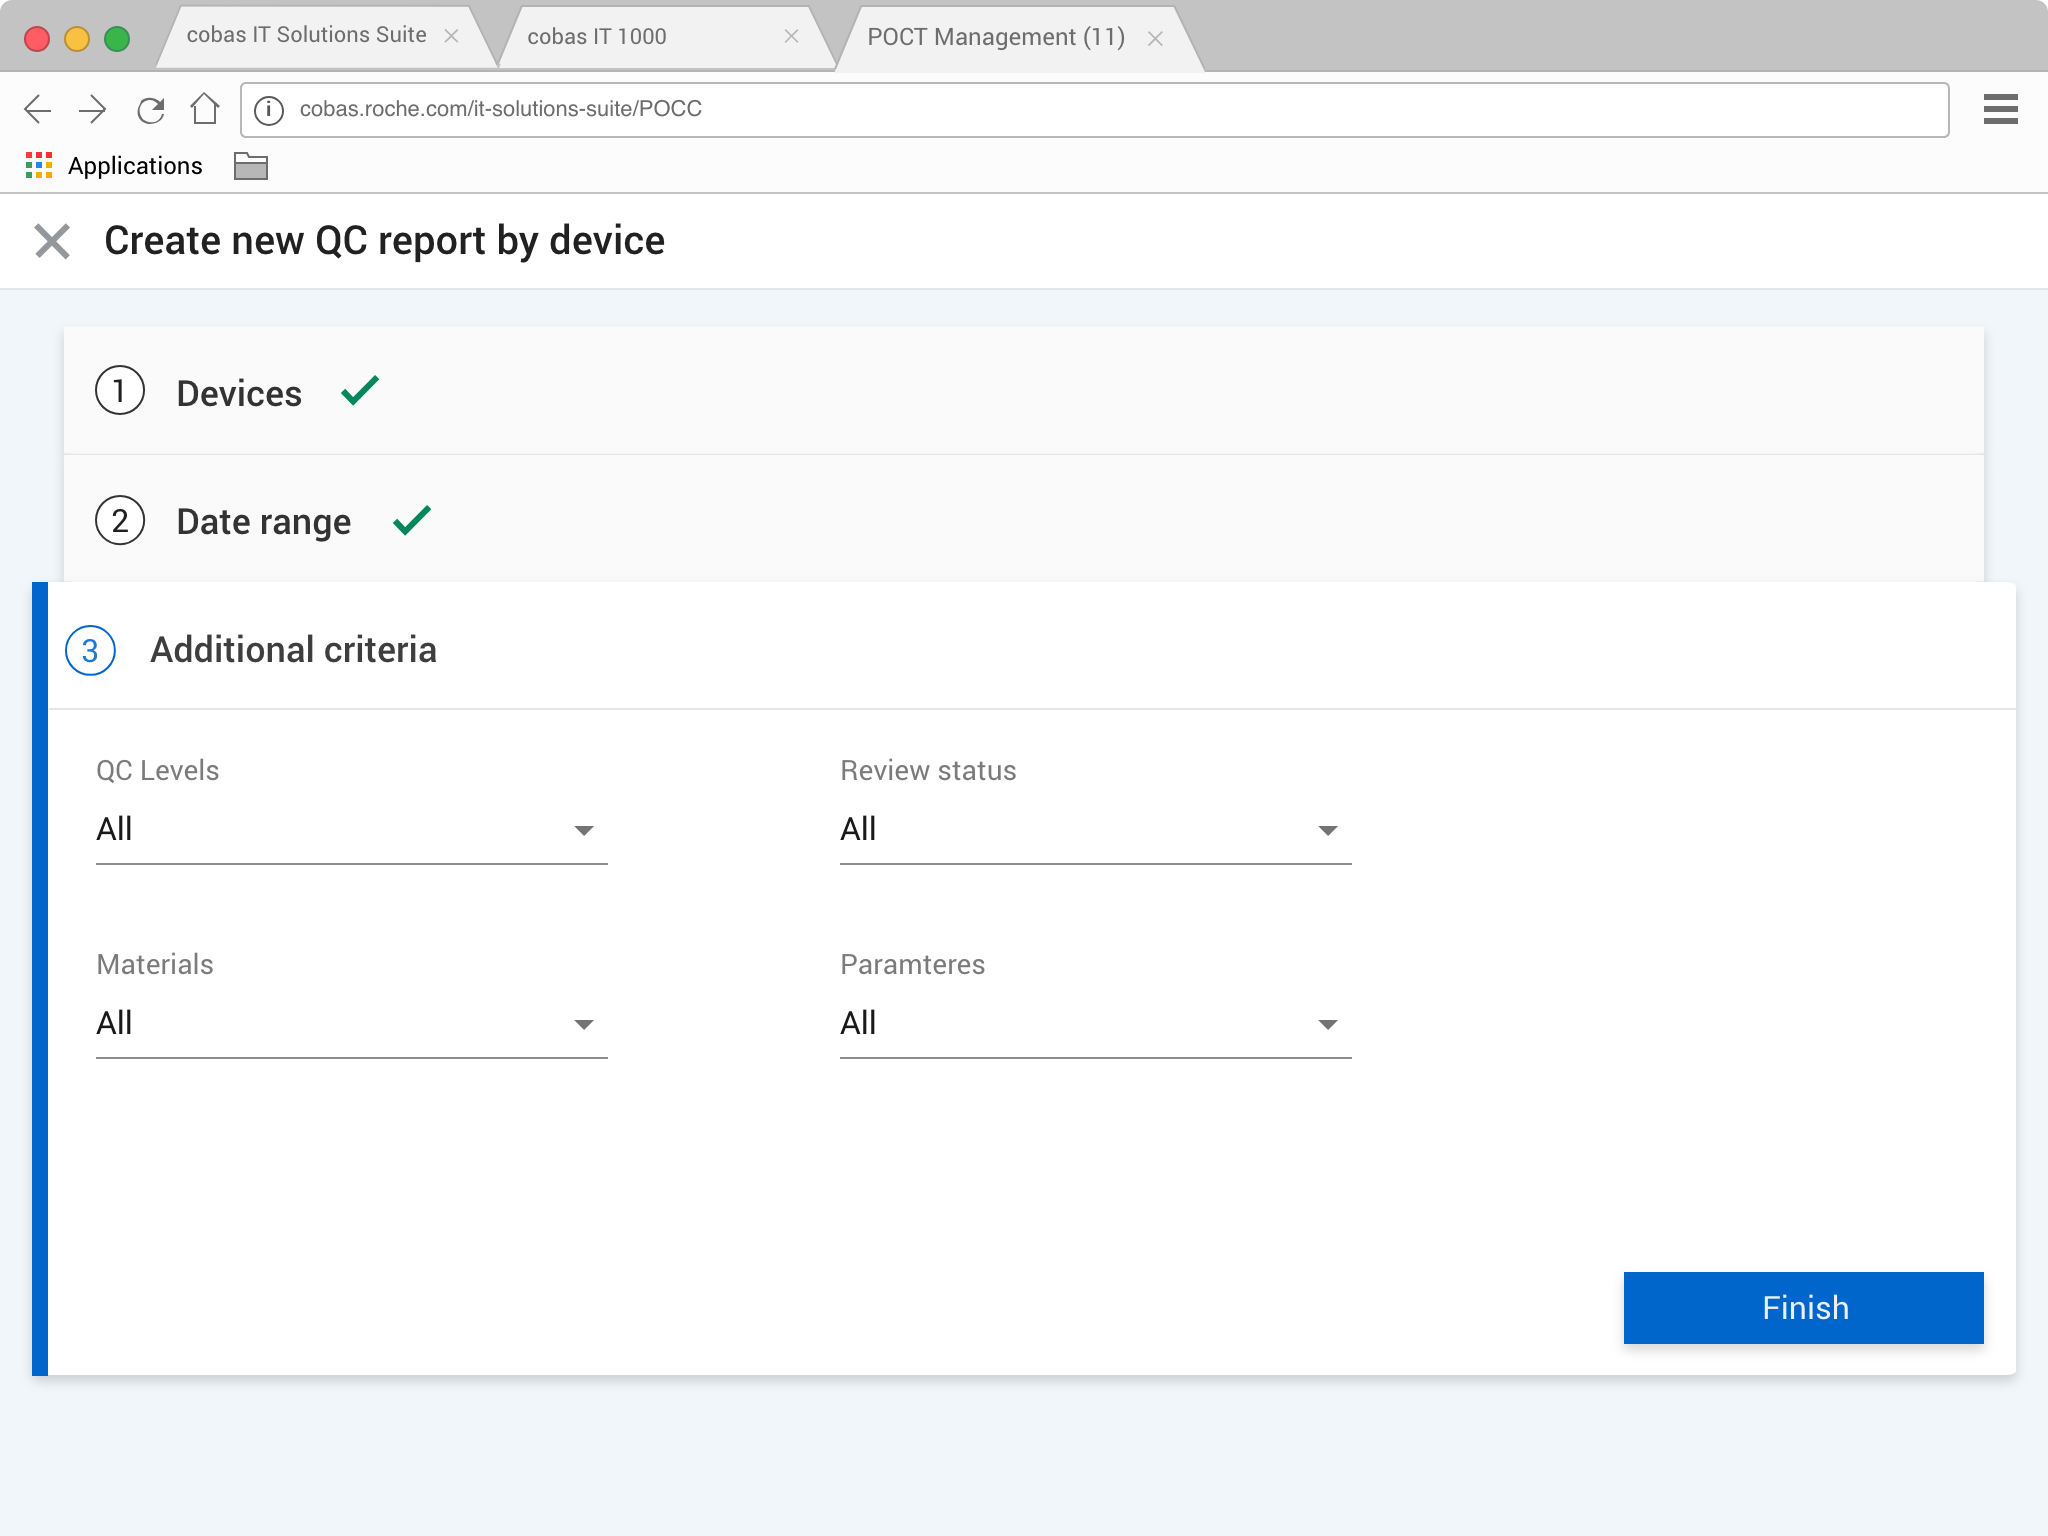Open the hamburger browser menu
Viewport: 2048px width, 1536px height.
2000,109
